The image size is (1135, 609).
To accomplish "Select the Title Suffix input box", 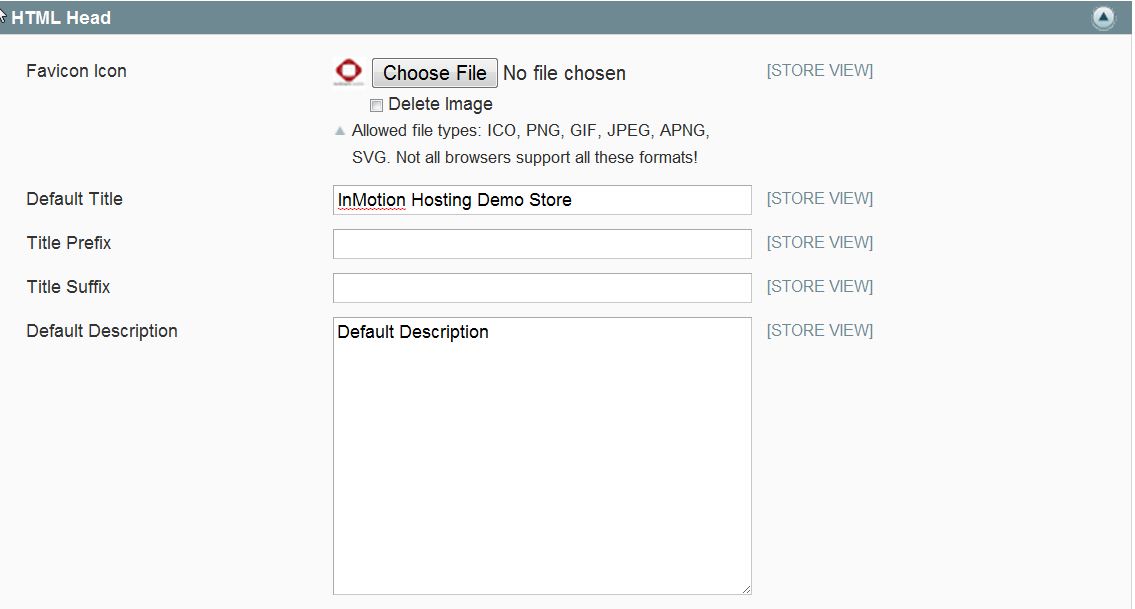I will click(541, 288).
